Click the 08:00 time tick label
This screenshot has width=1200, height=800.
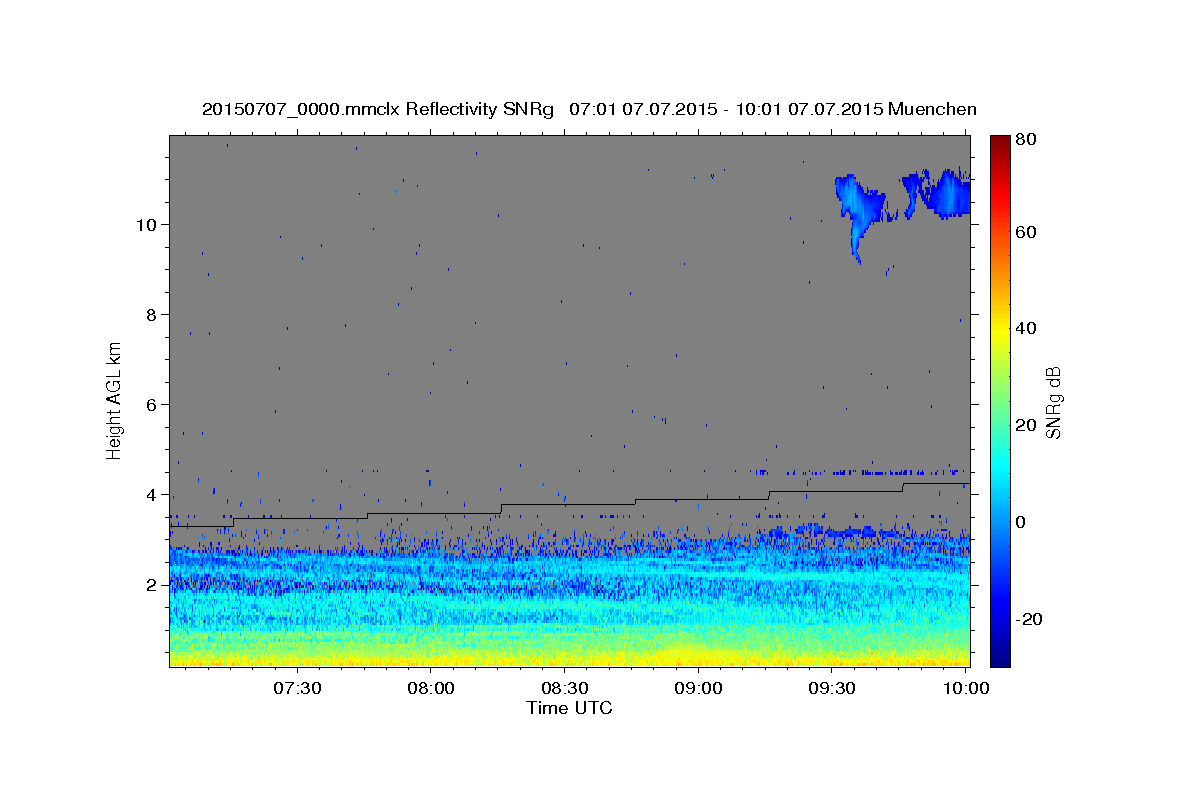[431, 689]
